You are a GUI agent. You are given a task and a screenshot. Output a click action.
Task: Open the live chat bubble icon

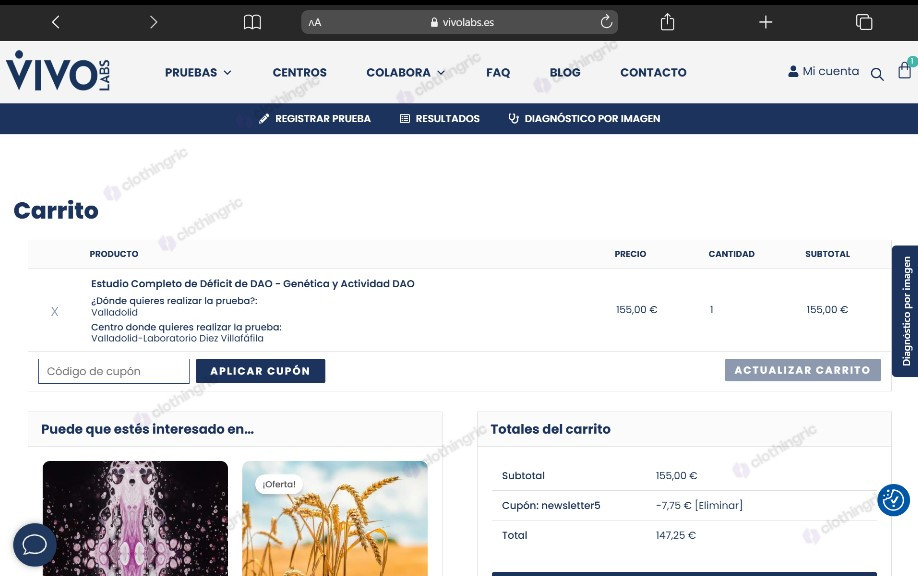pyautogui.click(x=35, y=544)
